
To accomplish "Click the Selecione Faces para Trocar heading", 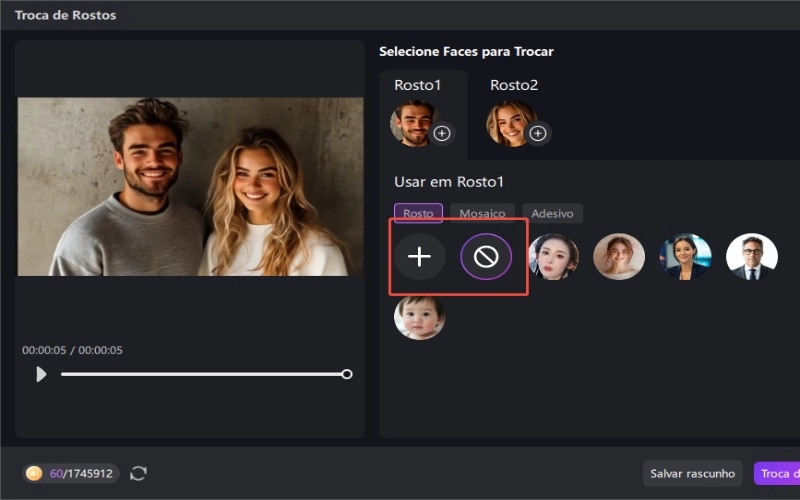I will [x=466, y=52].
